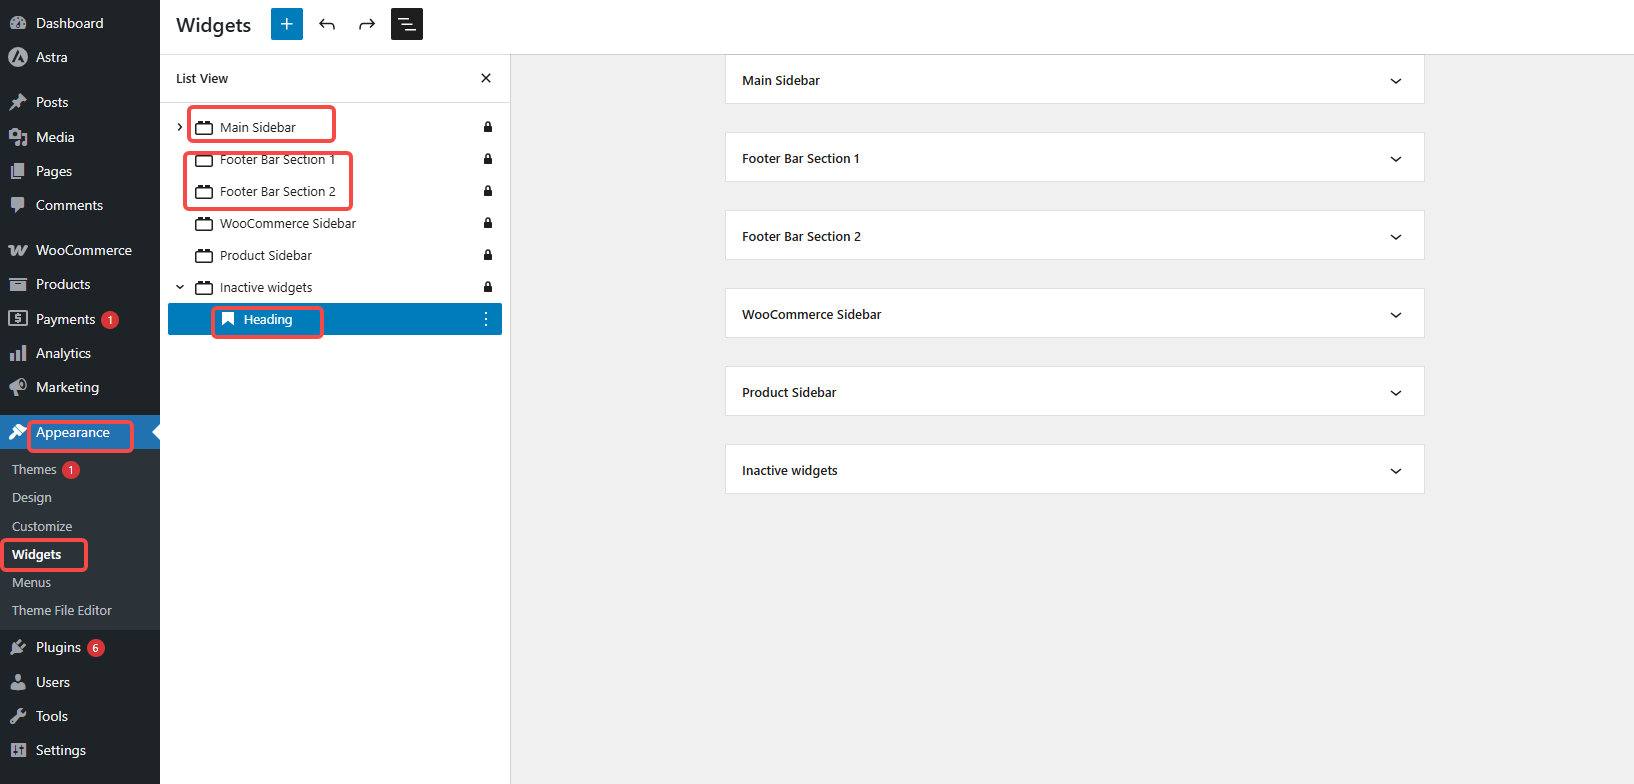Open options menu for Heading block
The width and height of the screenshot is (1634, 784).
[486, 319]
